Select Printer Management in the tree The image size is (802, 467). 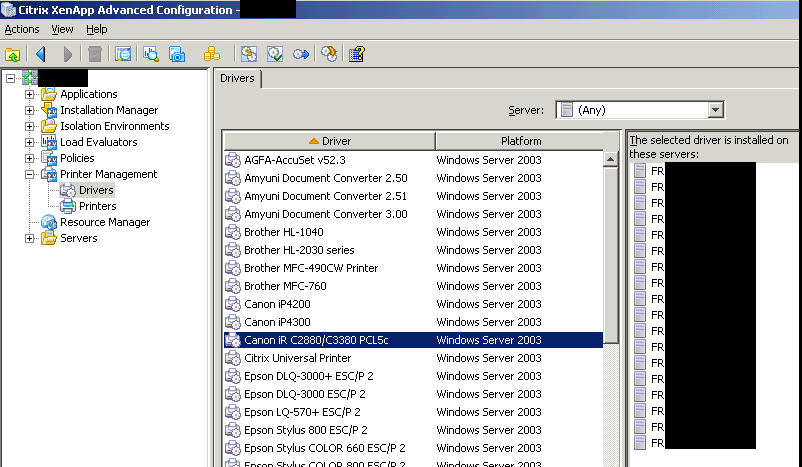point(108,174)
